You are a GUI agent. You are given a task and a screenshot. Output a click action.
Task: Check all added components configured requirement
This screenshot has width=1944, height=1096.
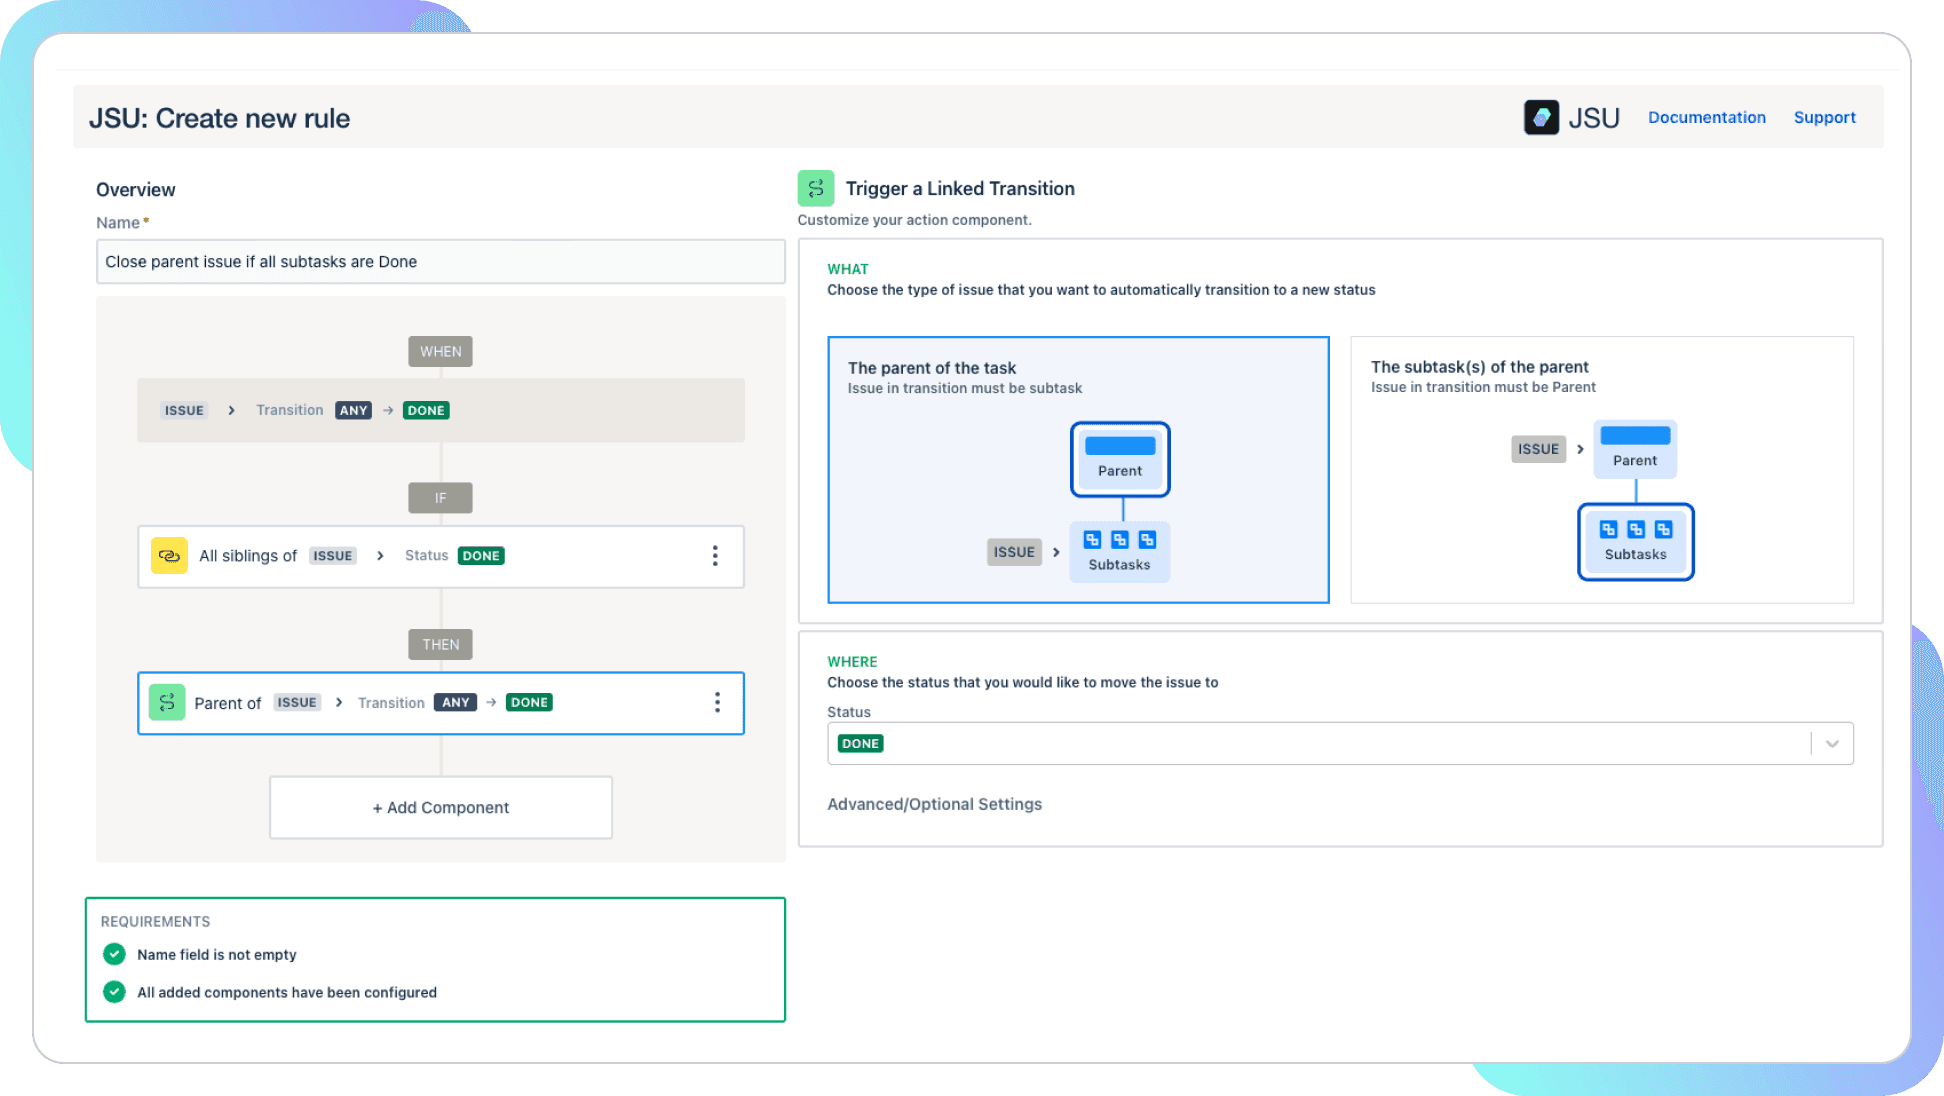113,992
